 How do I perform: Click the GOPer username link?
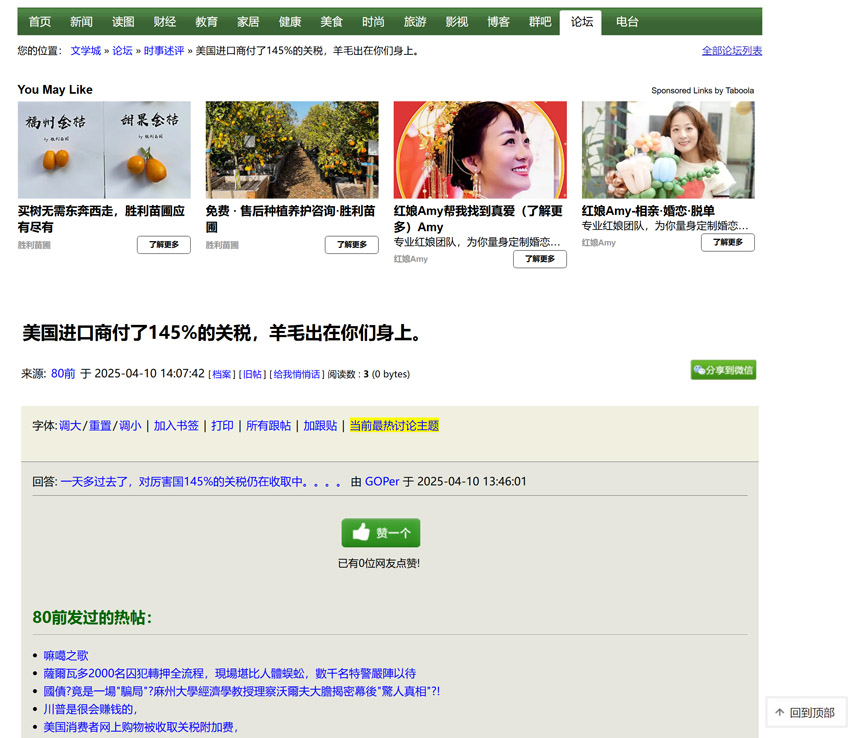[382, 482]
